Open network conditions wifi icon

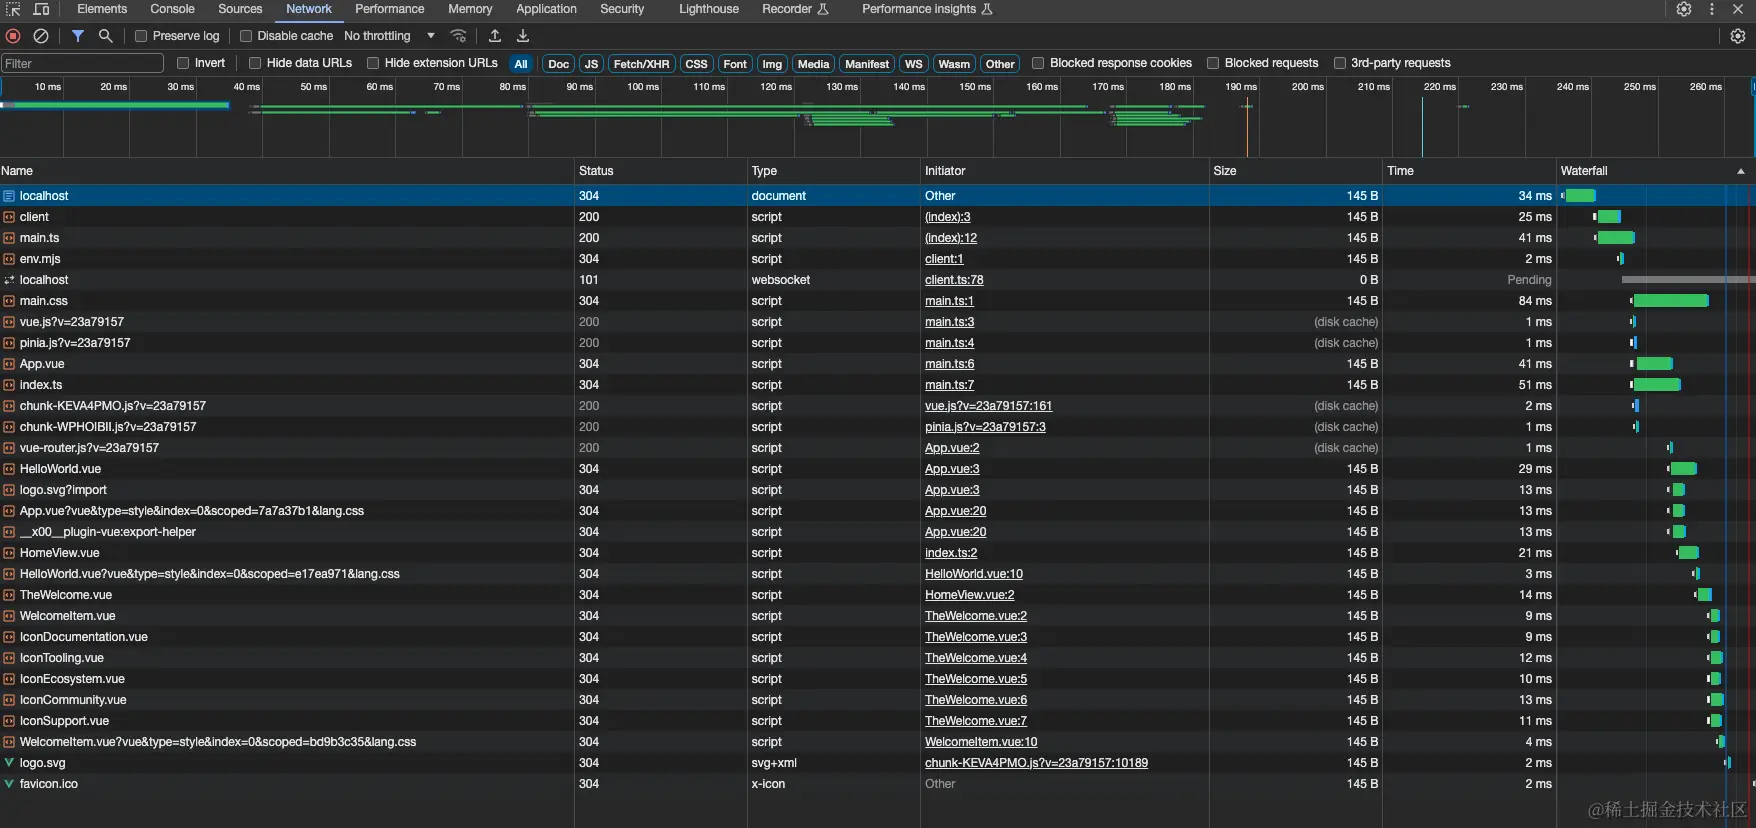[459, 36]
